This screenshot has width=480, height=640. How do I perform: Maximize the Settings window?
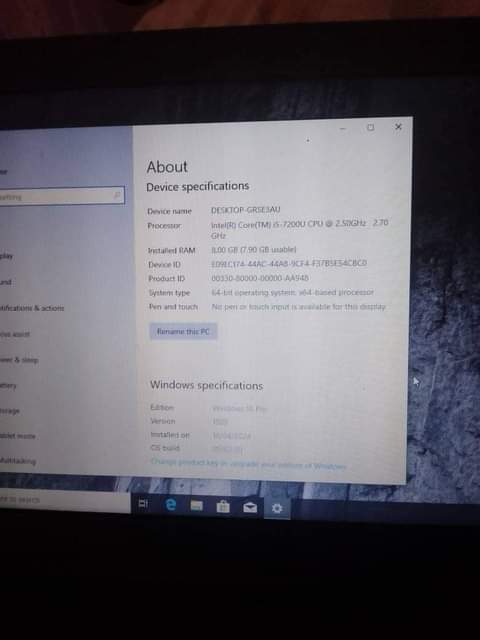click(371, 128)
